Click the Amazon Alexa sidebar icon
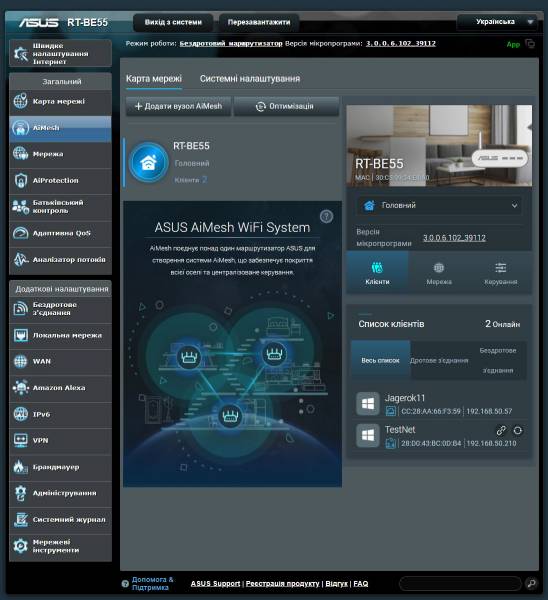This screenshot has height=600, width=548. coord(21,388)
